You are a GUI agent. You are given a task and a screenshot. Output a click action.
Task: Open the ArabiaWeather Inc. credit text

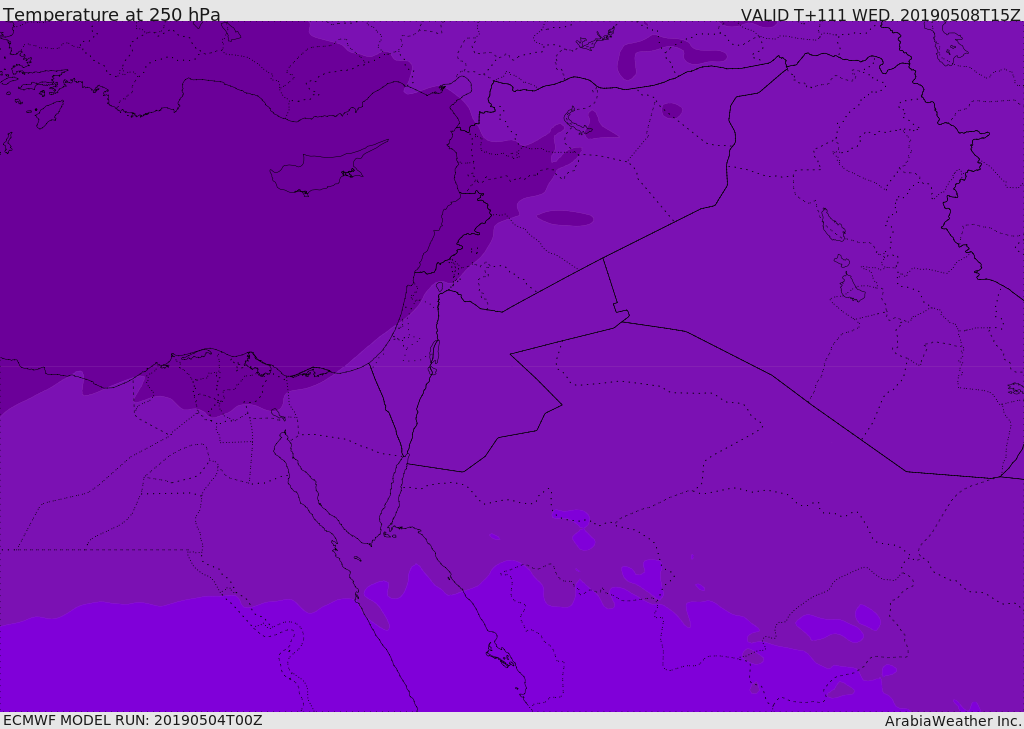click(x=953, y=720)
